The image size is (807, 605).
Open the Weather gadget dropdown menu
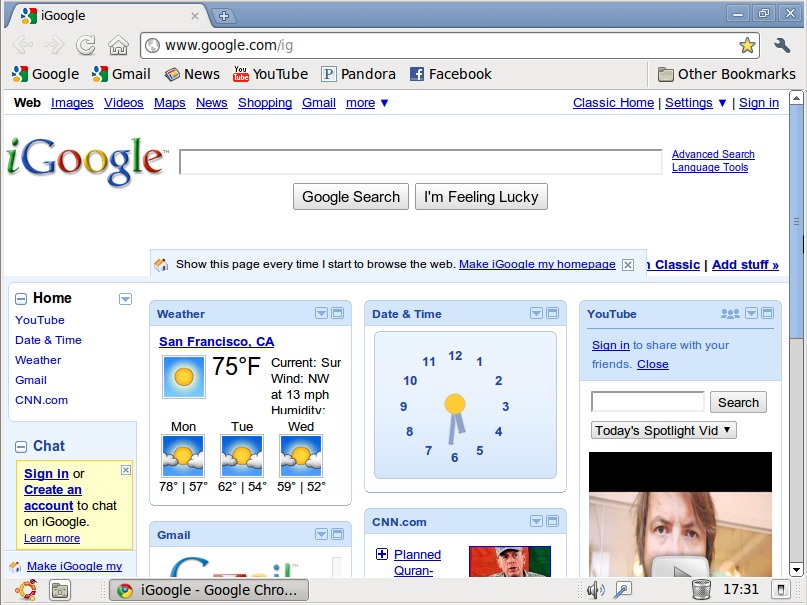pos(321,313)
